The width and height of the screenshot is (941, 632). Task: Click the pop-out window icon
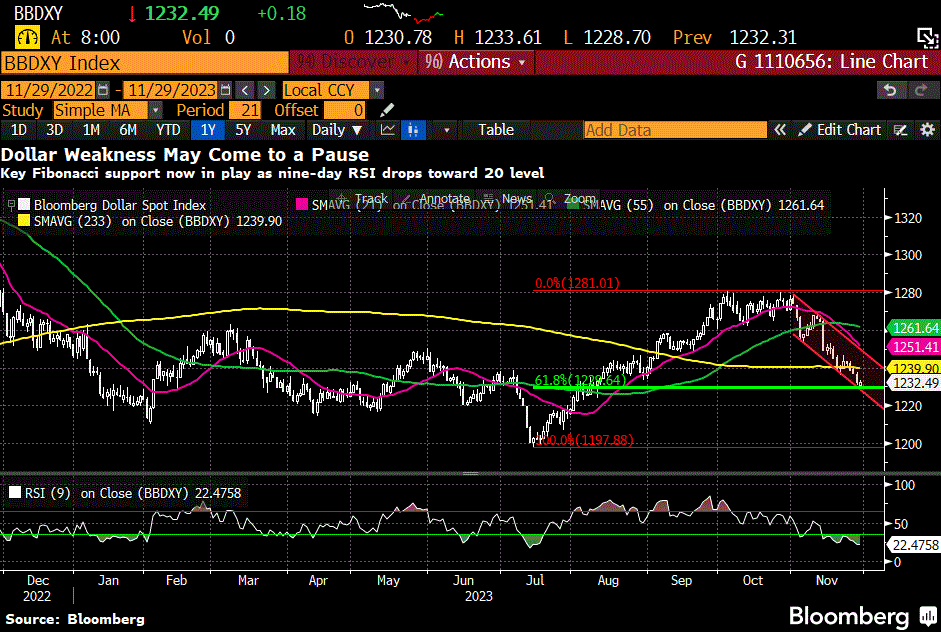point(927,37)
